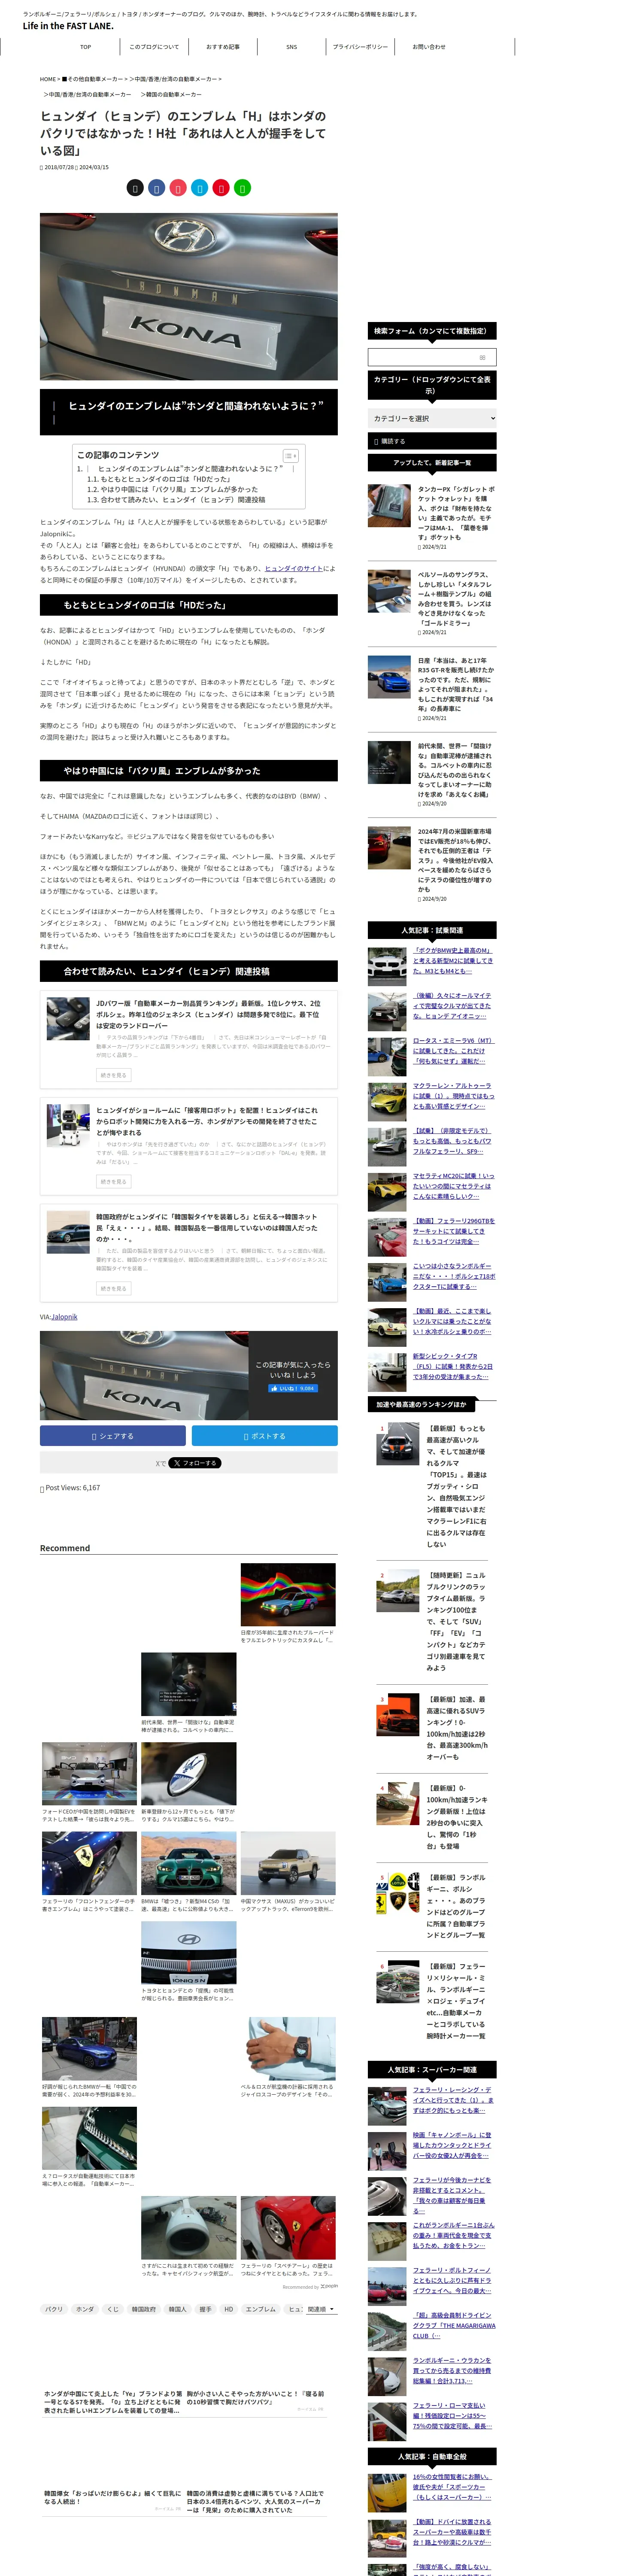Click HOME in breadcrumb
634x2576 pixels.
48,79
